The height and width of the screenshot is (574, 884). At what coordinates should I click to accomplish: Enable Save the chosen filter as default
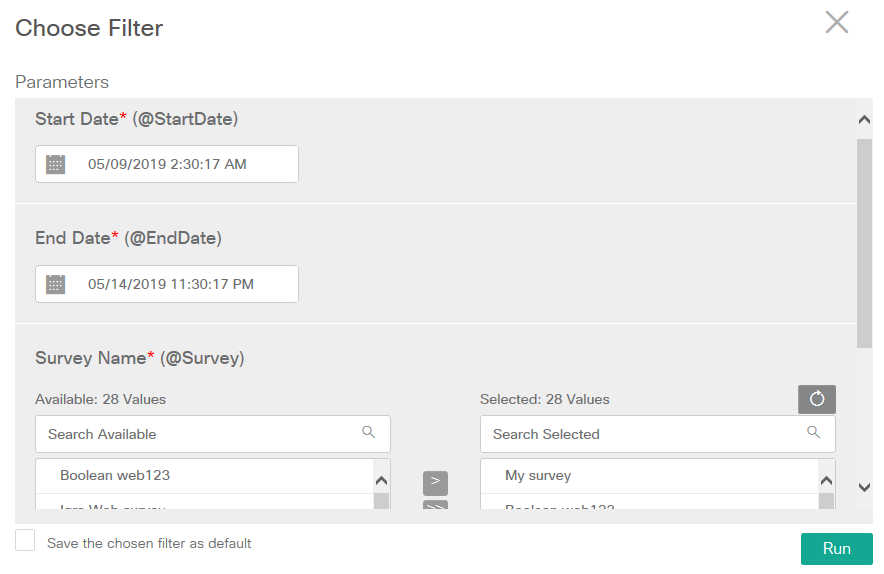coord(25,541)
